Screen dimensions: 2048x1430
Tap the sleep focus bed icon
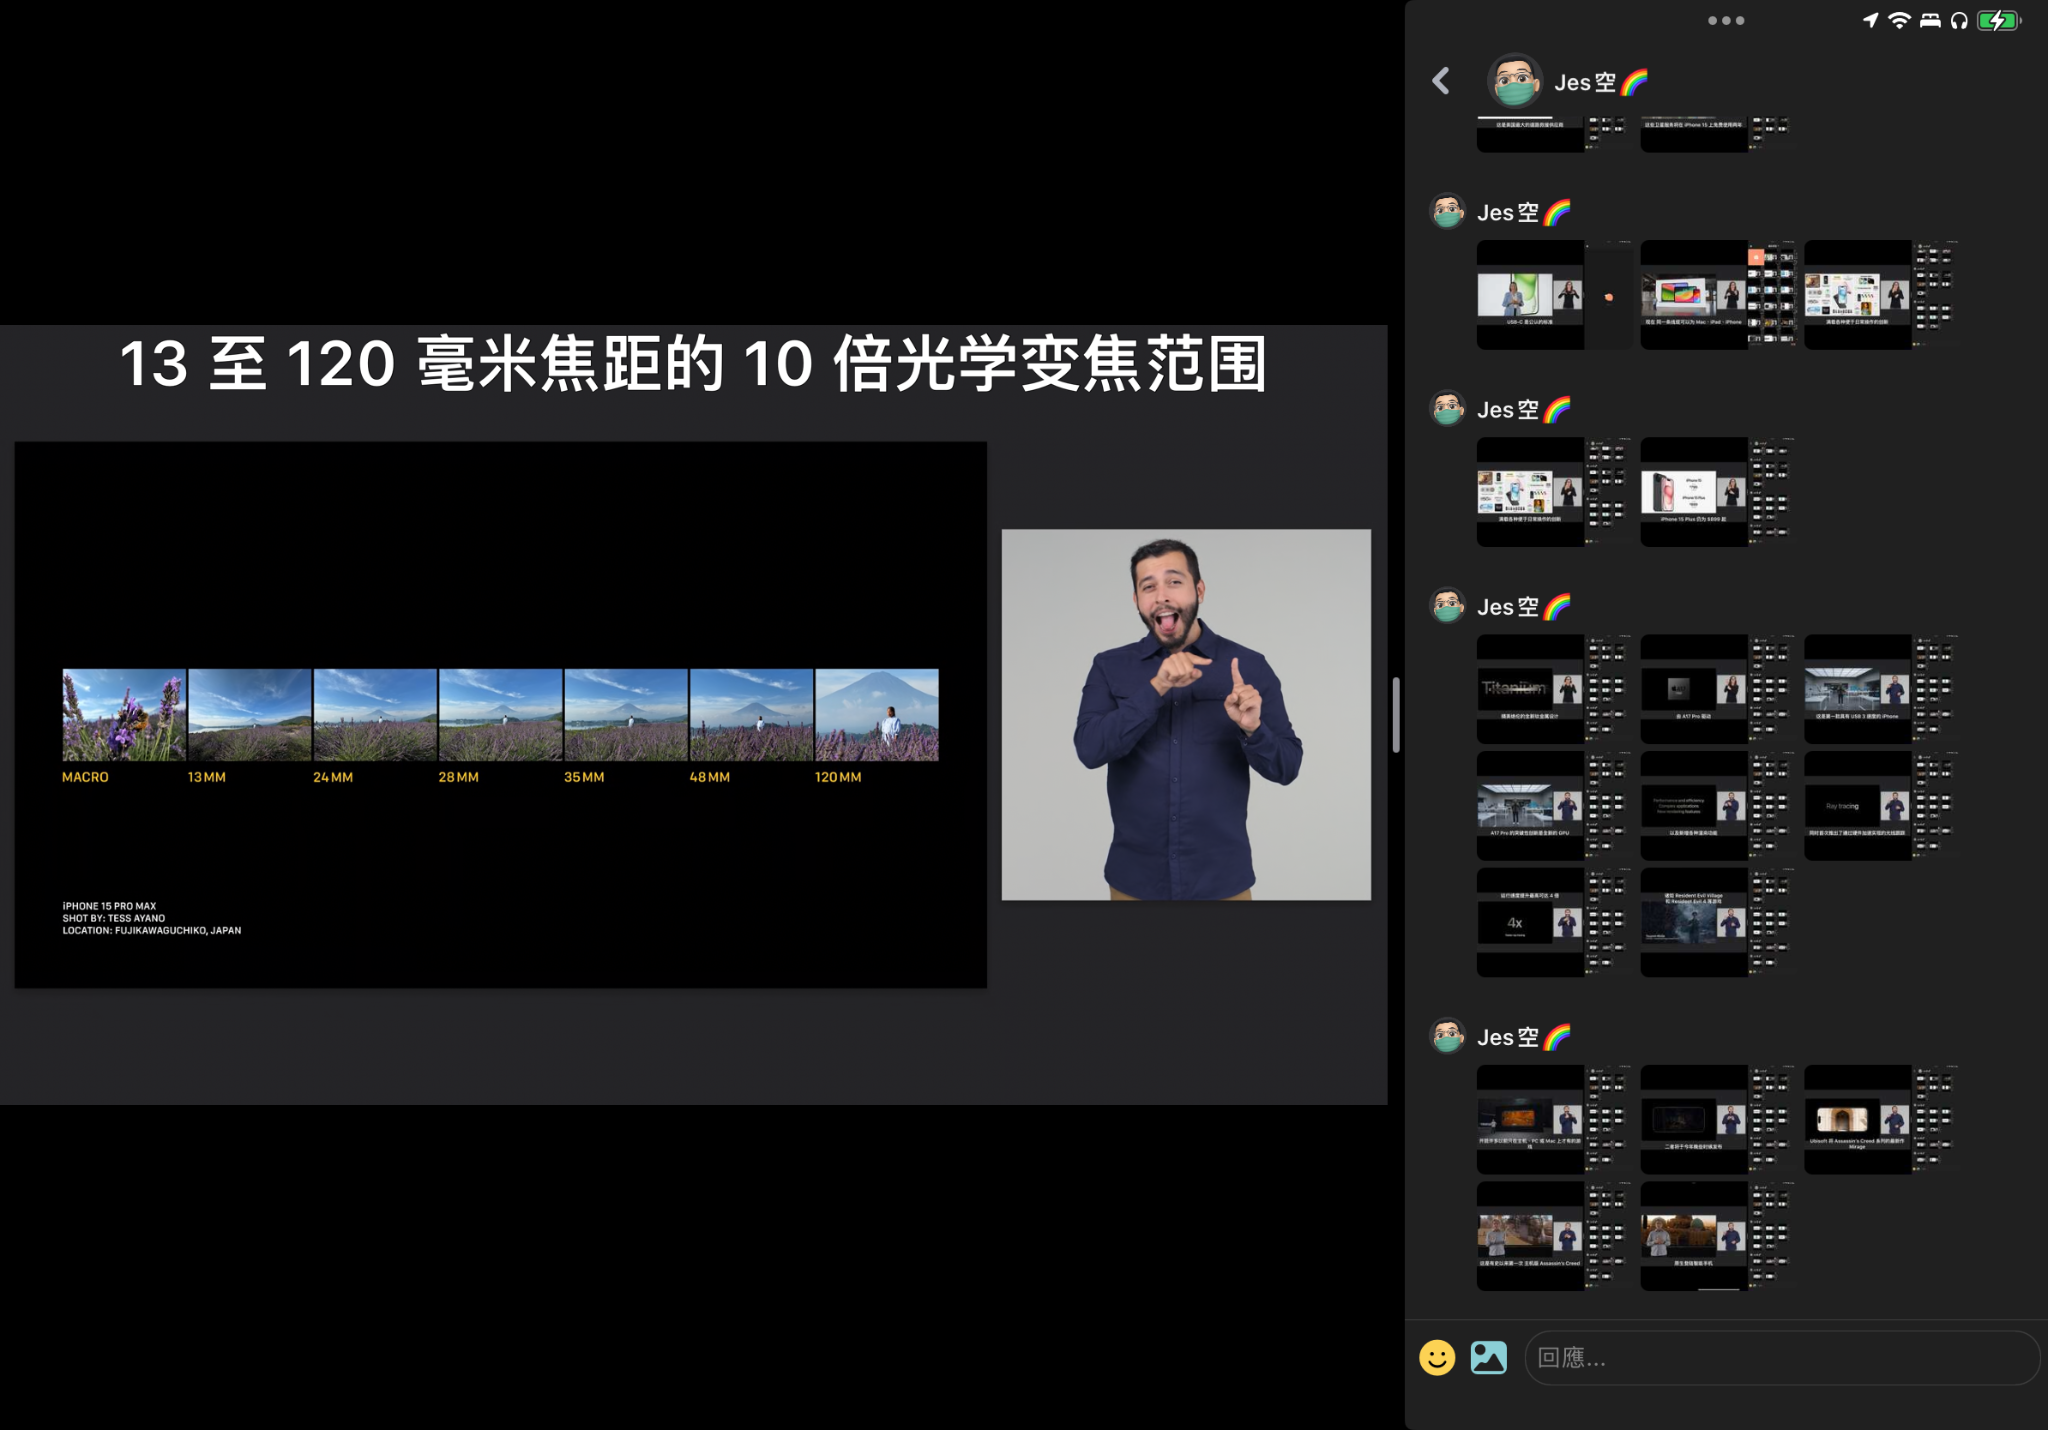[x=1930, y=20]
